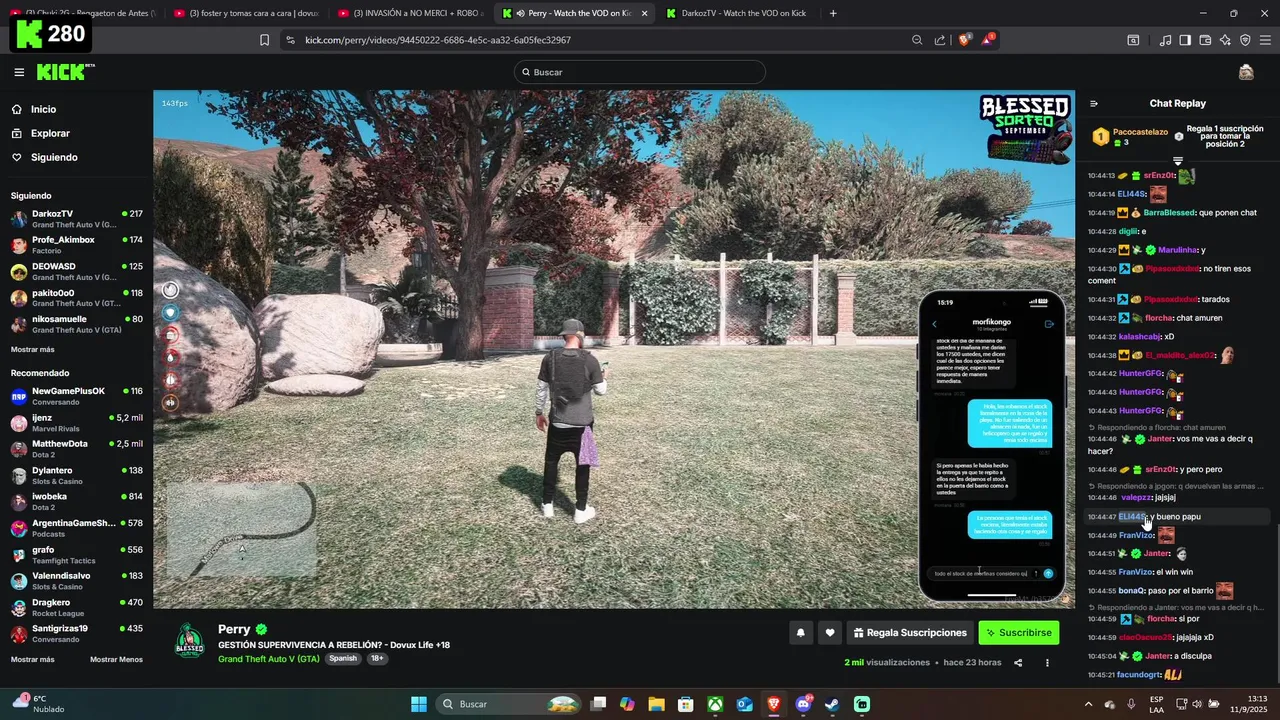1280x720 pixels.
Task: Open Leo AI sparkle icon
Action: coord(1225,40)
